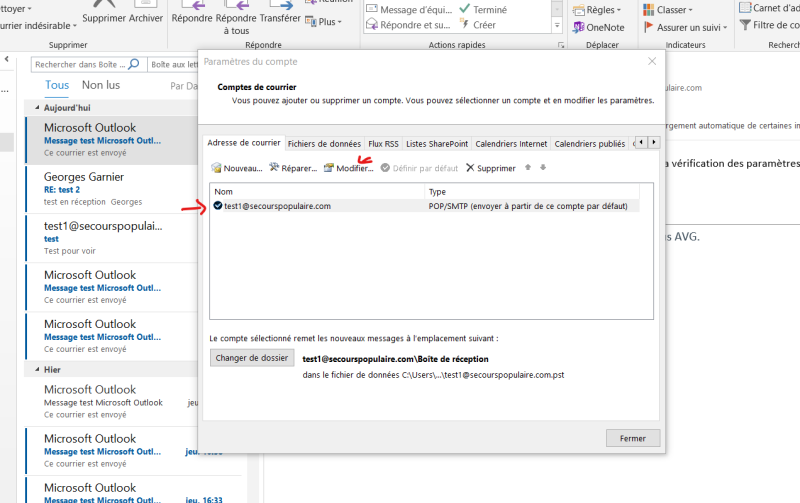Select Répondre et supprimer quick action
The height and width of the screenshot is (503, 800).
408,24
